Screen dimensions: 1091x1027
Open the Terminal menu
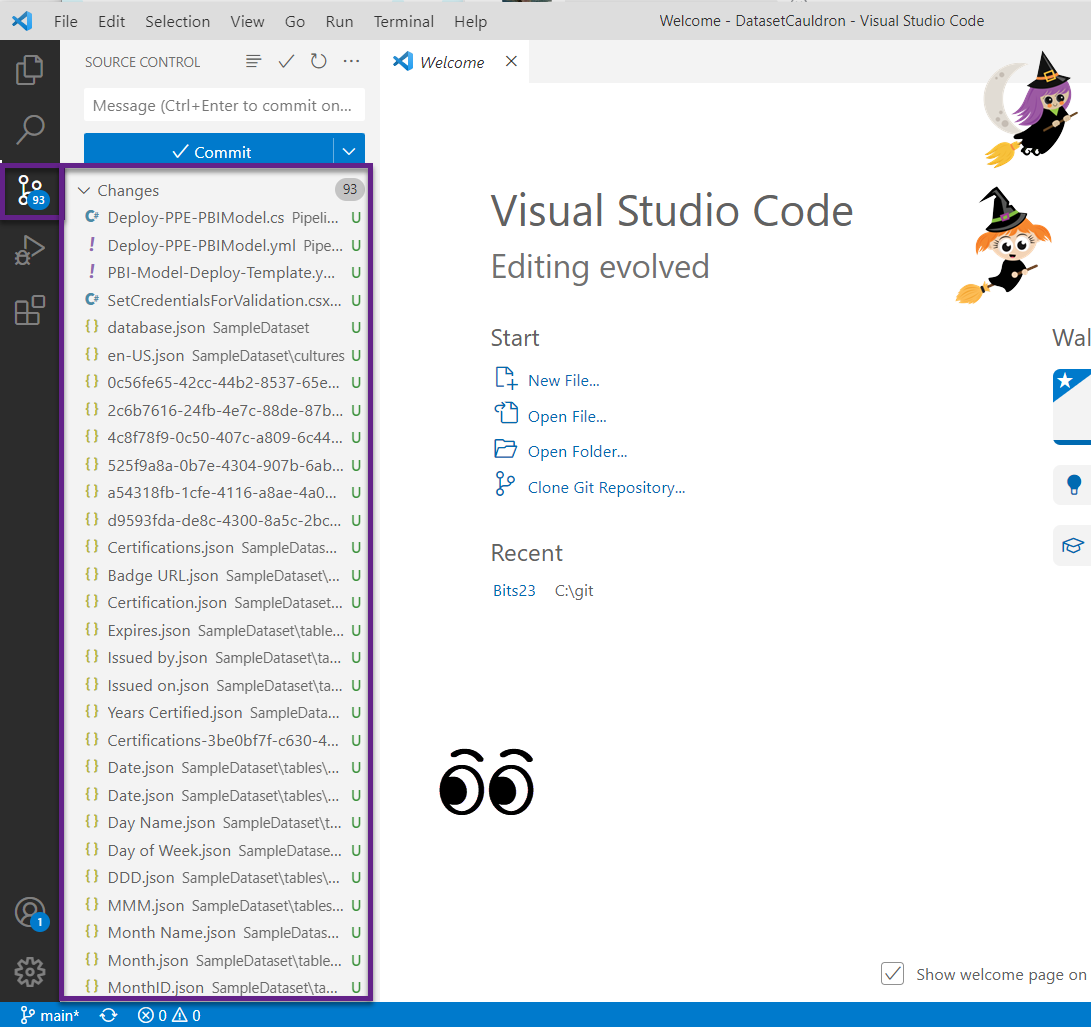tap(403, 21)
